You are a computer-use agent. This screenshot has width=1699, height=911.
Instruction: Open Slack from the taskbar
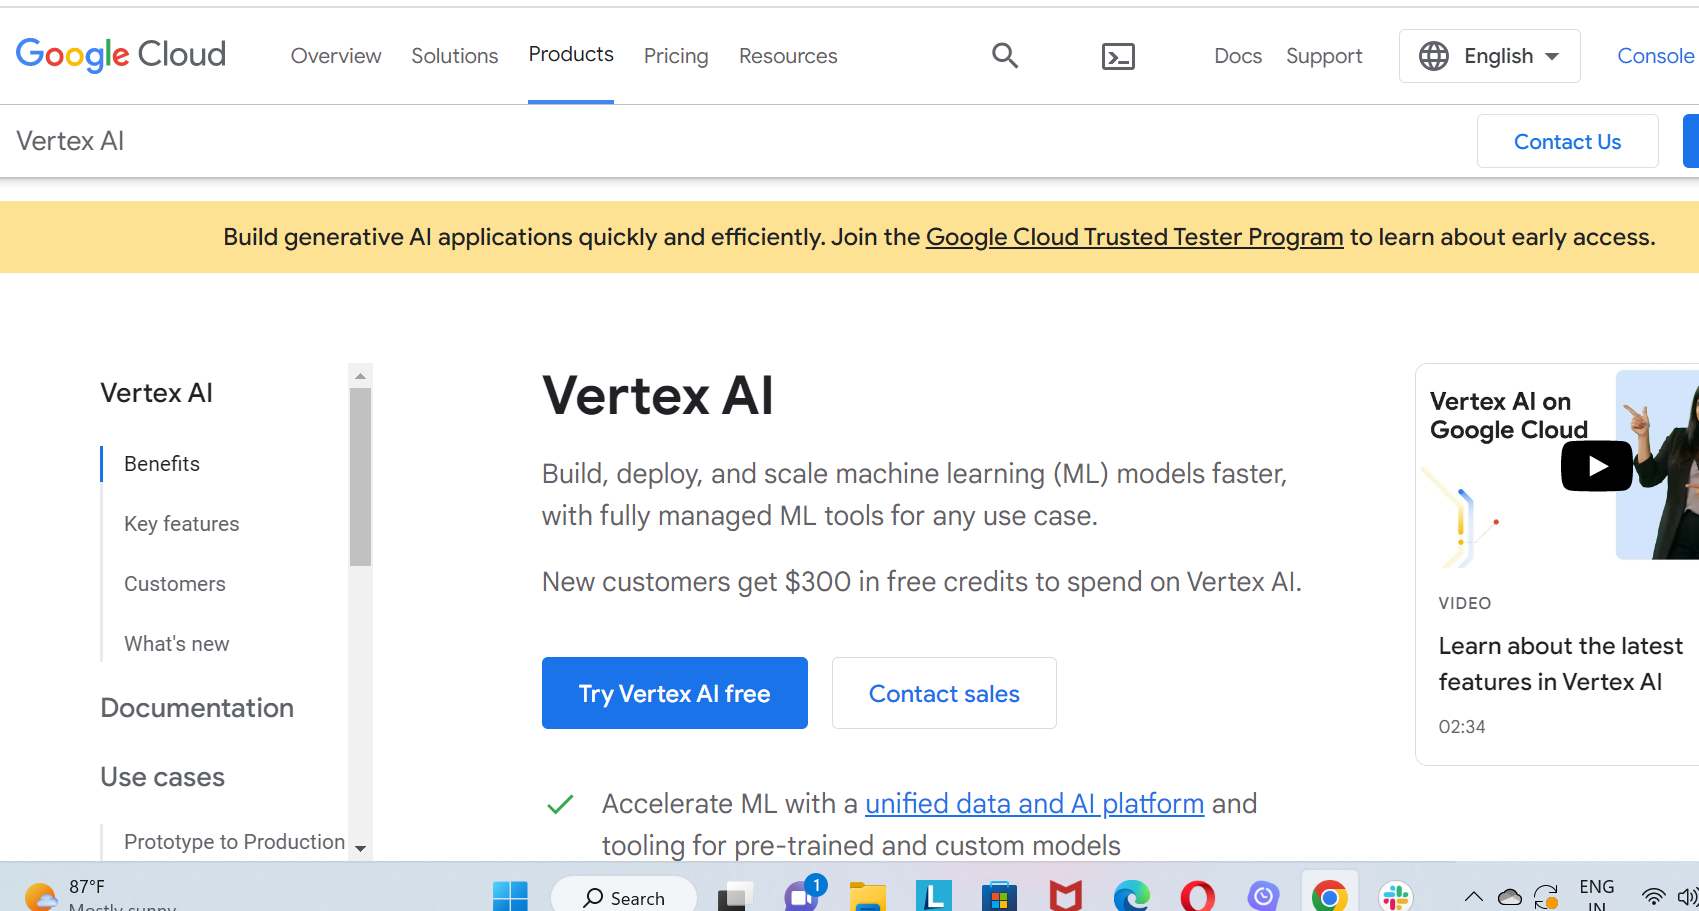coord(1395,896)
